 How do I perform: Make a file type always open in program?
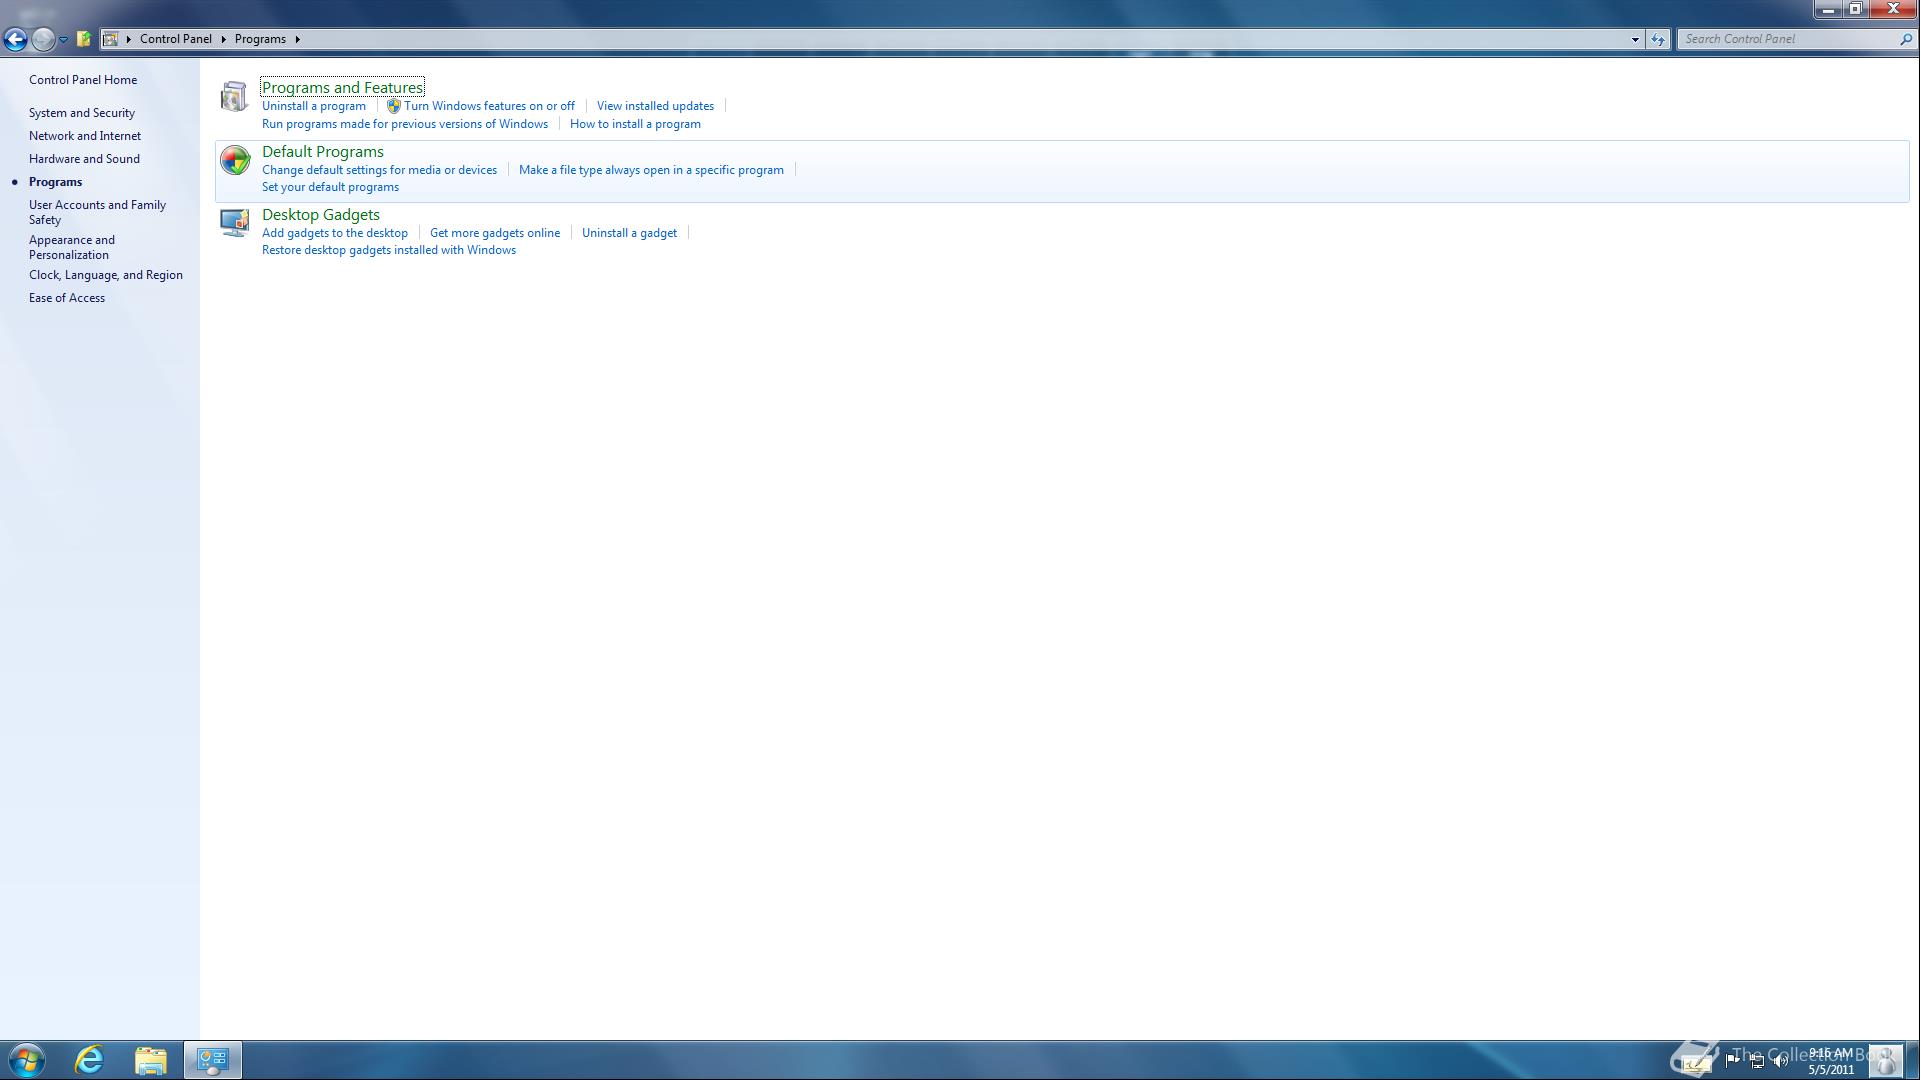(x=651, y=170)
